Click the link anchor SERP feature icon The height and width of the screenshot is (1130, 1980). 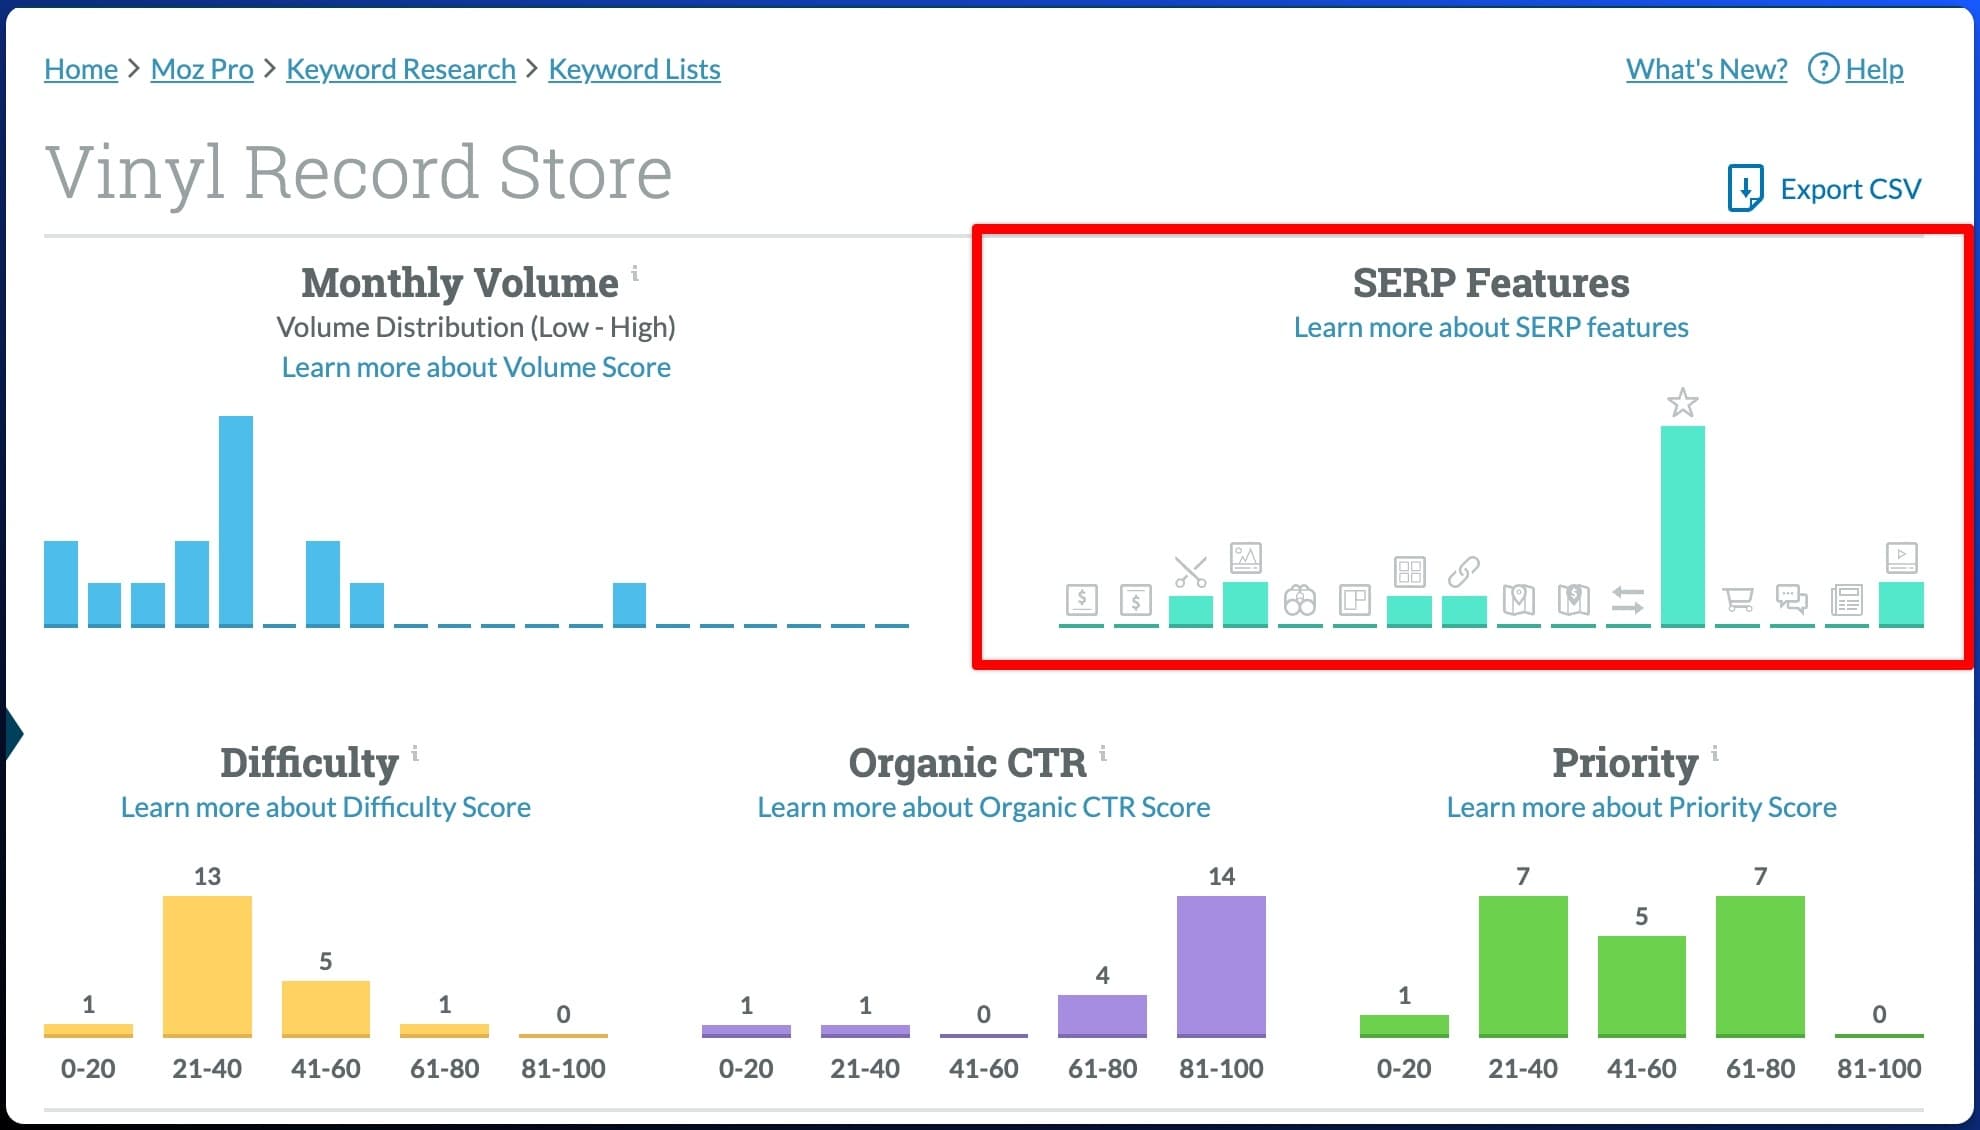click(x=1465, y=570)
